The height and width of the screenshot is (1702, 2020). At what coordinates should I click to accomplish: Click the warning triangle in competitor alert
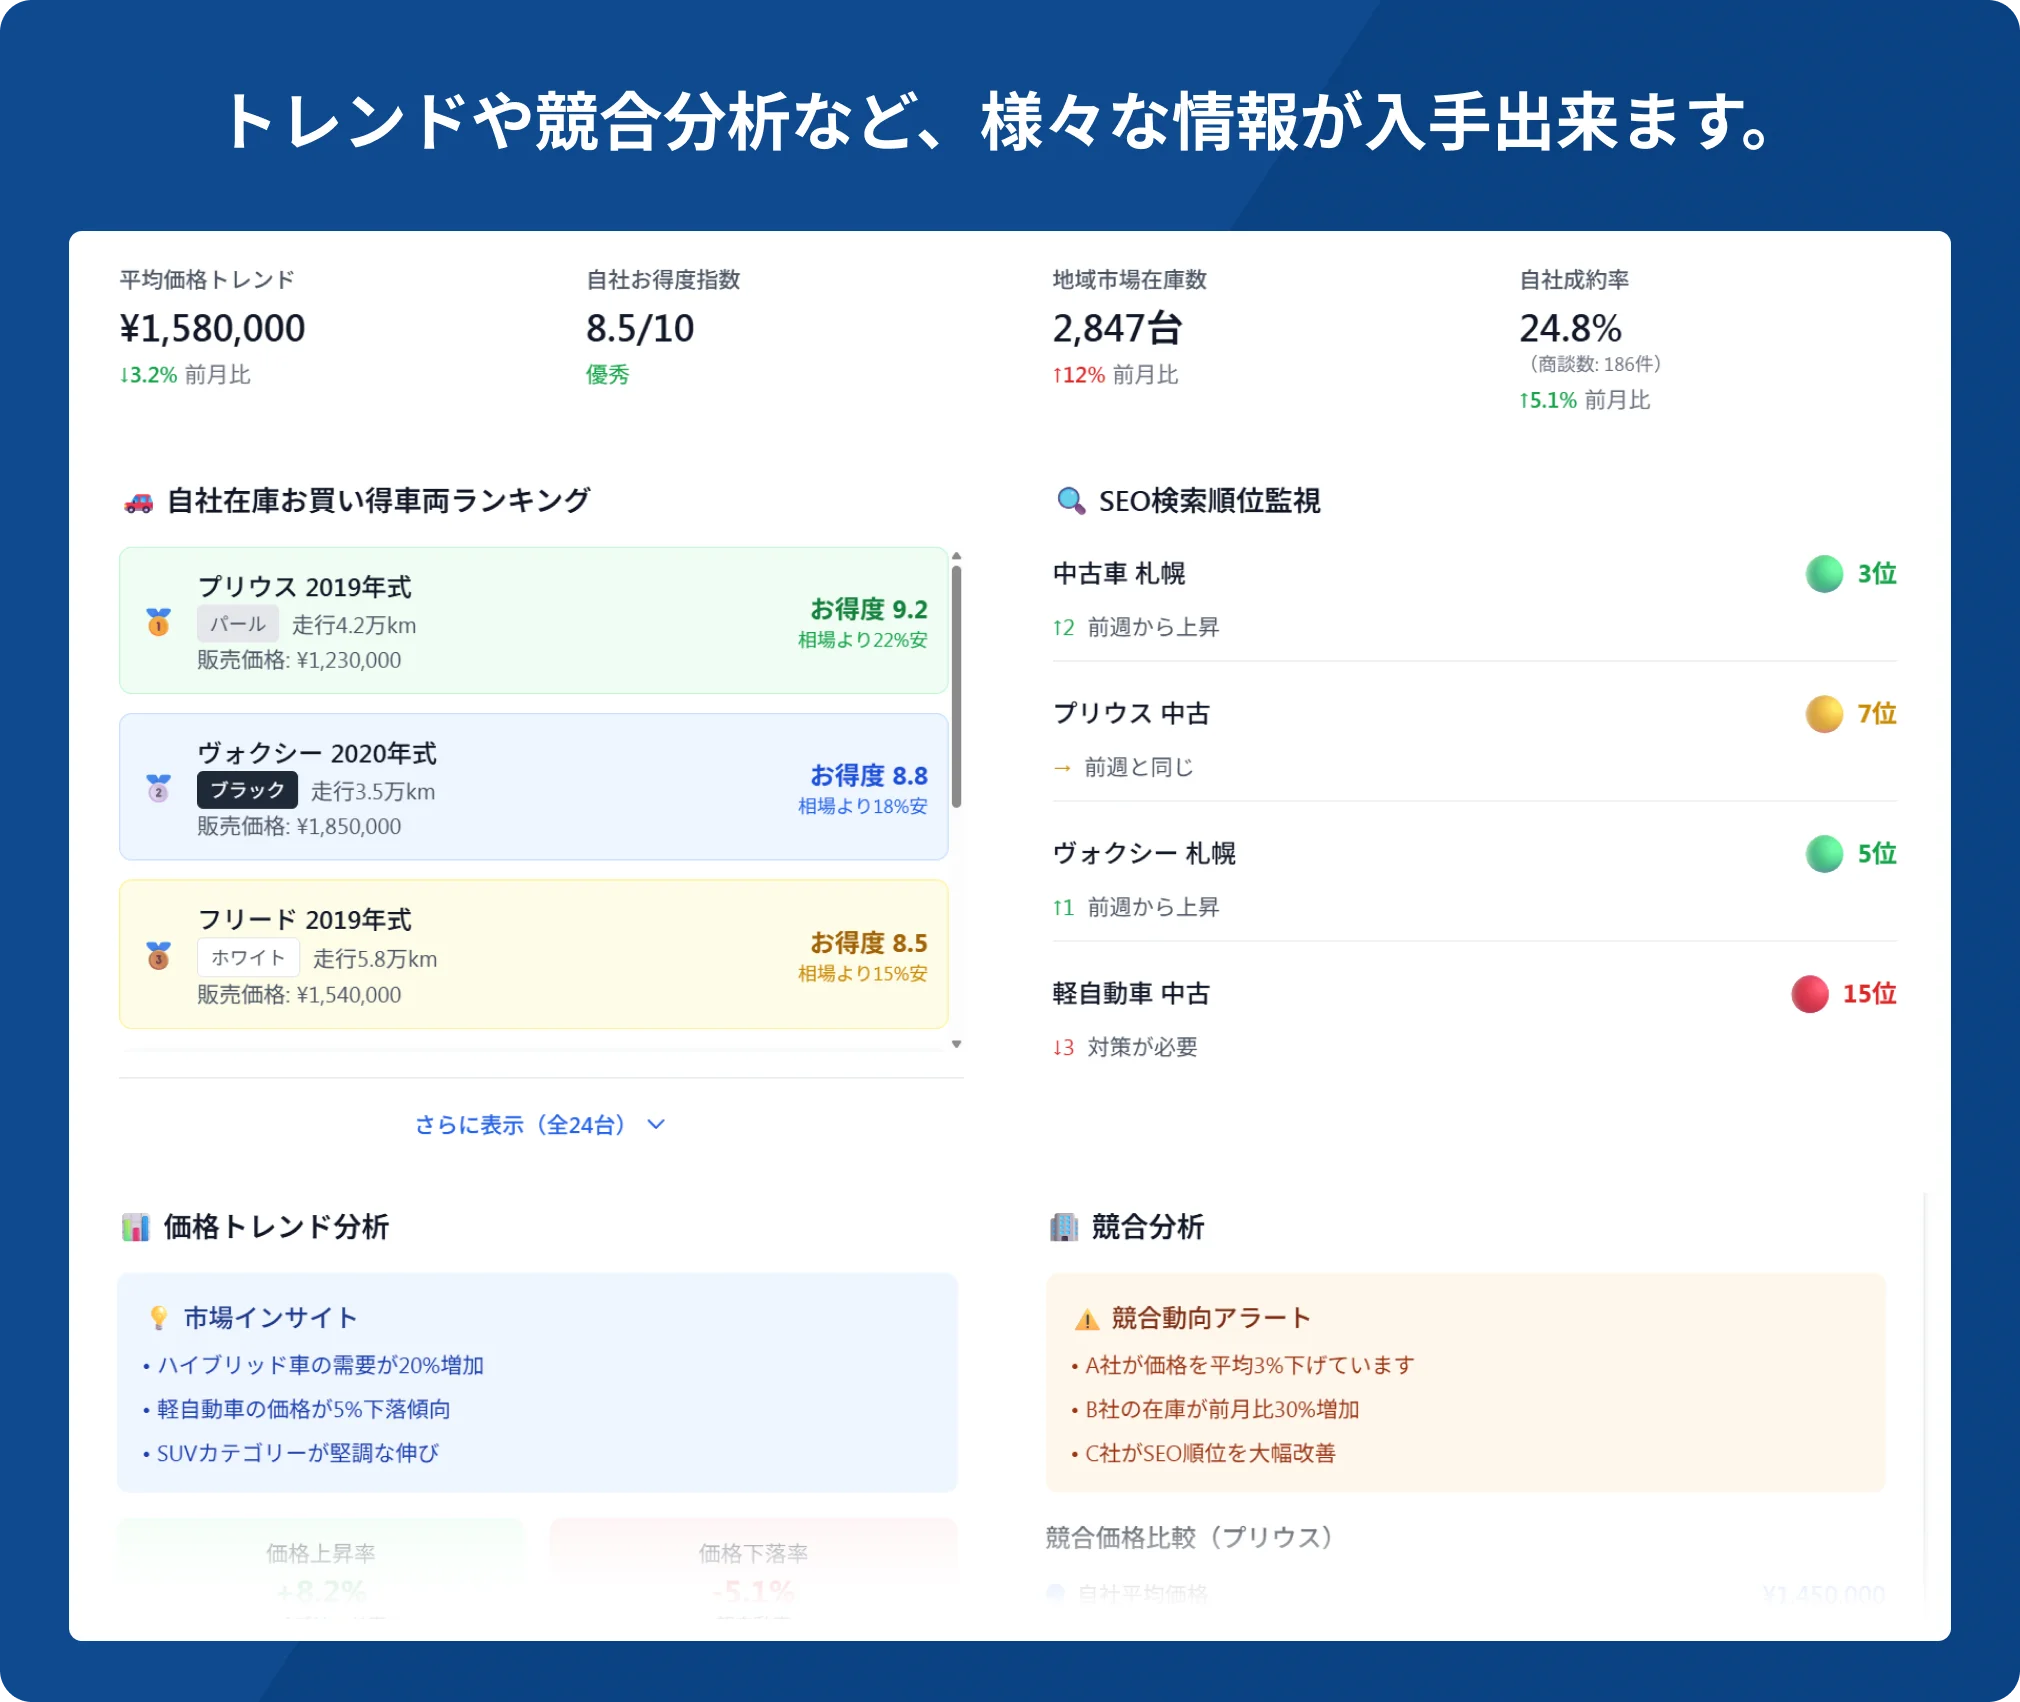point(1087,1319)
